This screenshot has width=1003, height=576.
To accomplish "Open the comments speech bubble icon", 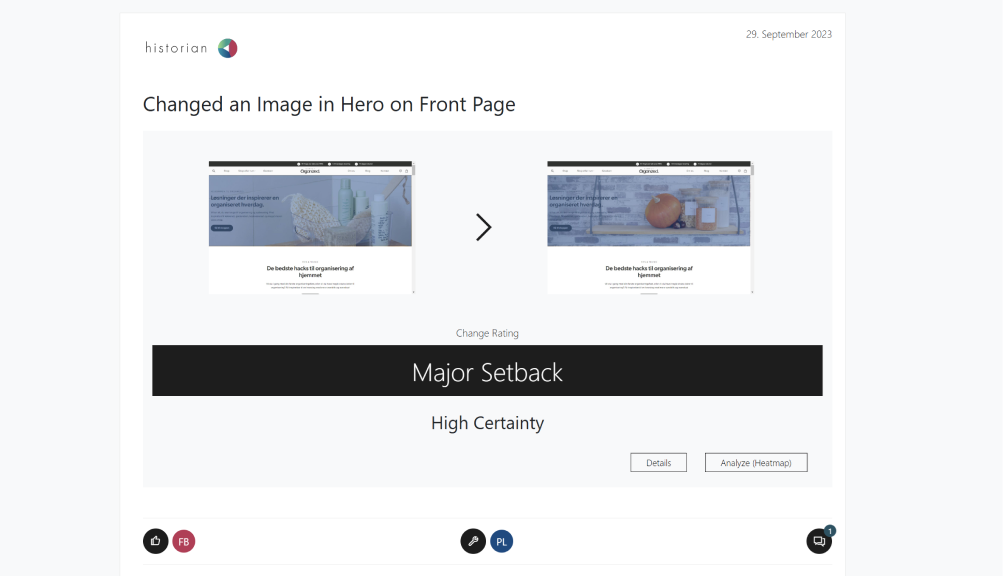I will 818,541.
